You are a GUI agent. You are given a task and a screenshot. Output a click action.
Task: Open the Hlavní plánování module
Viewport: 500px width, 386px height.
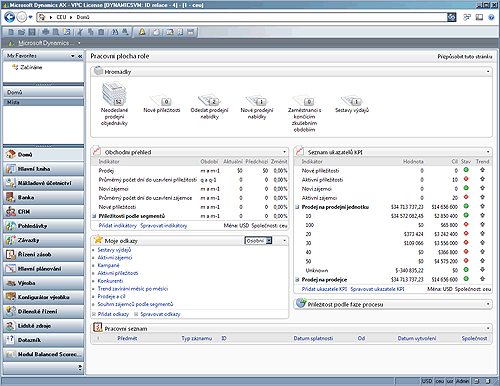[43, 269]
